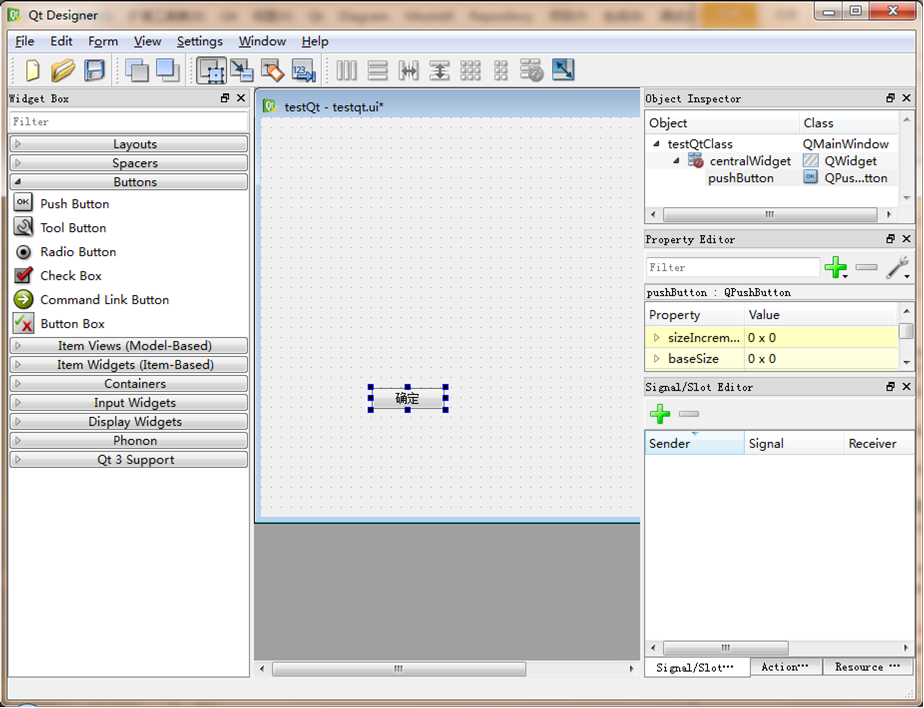Click the Property Editor vertical scrollbar handle

pos(905,332)
